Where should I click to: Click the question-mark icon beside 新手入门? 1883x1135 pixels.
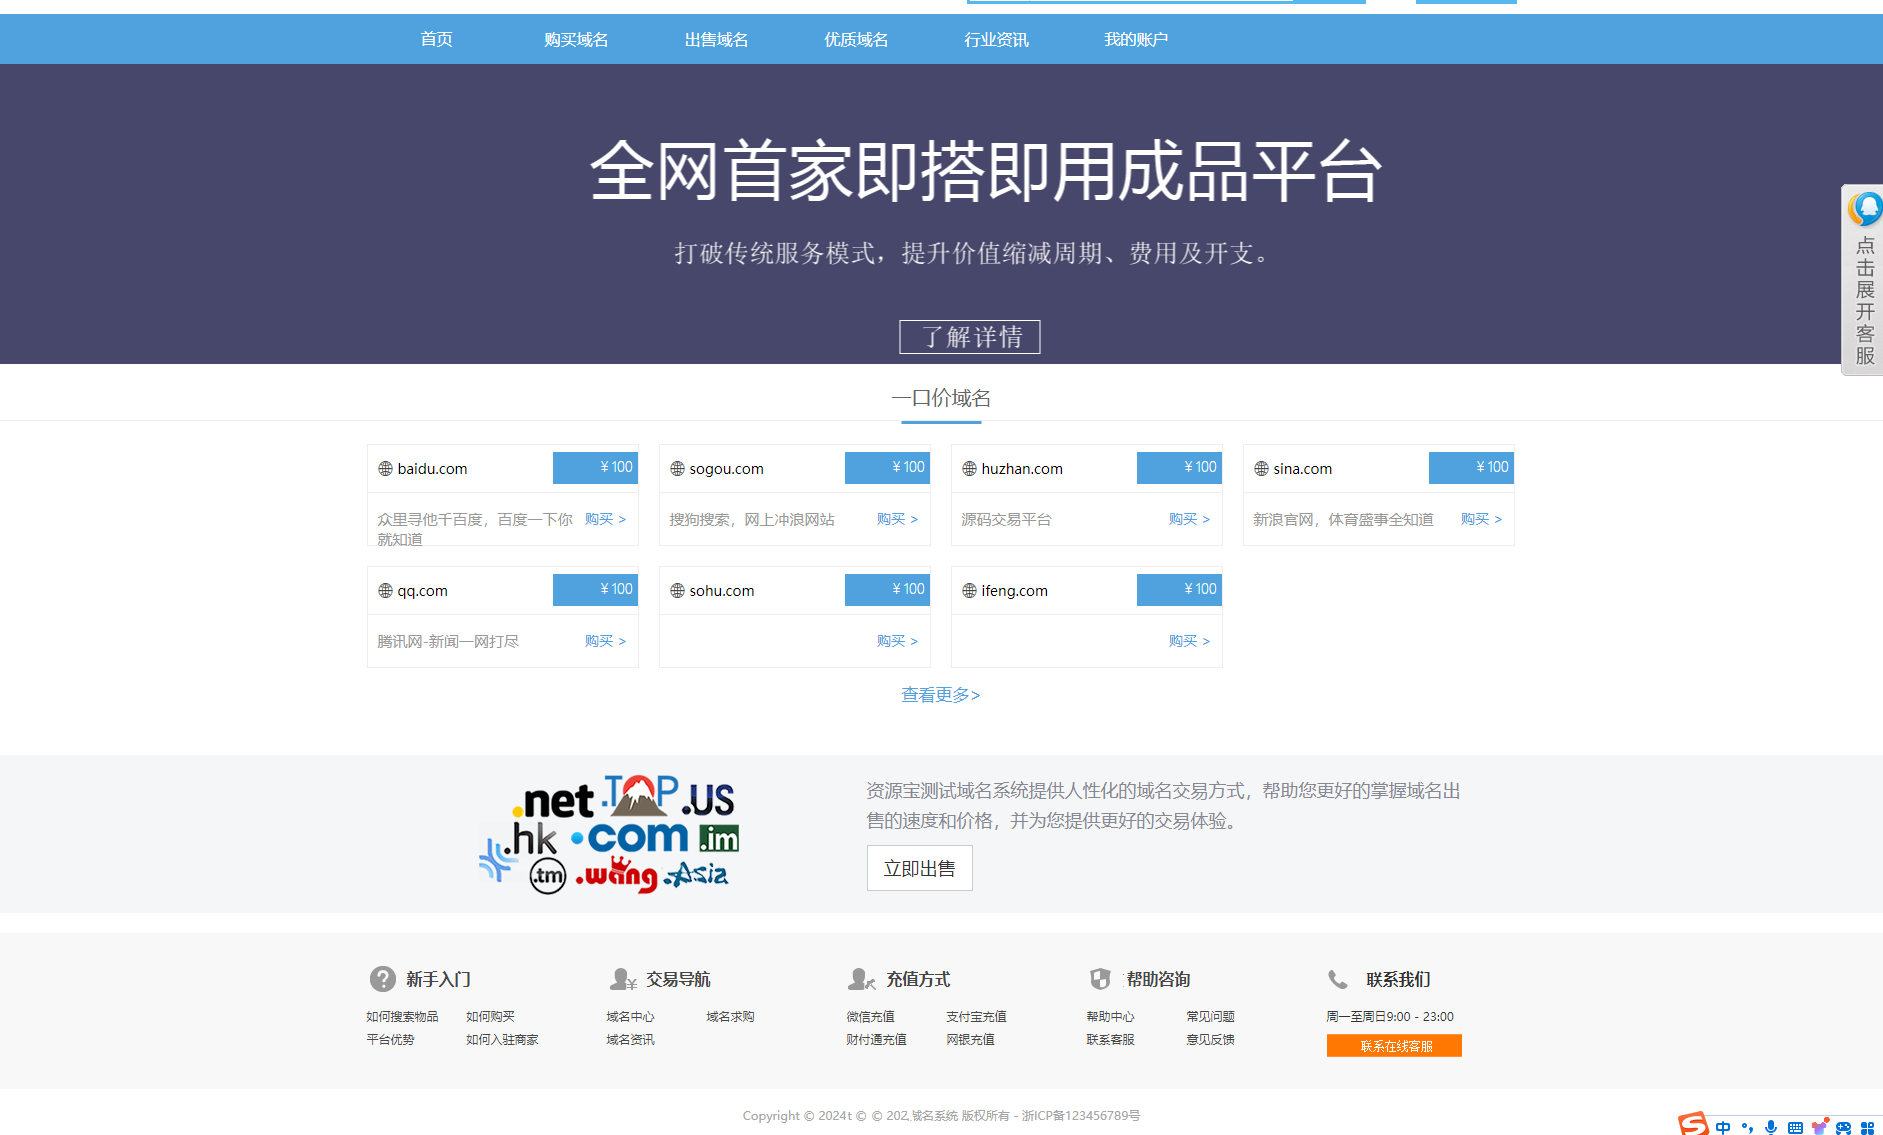(x=381, y=979)
